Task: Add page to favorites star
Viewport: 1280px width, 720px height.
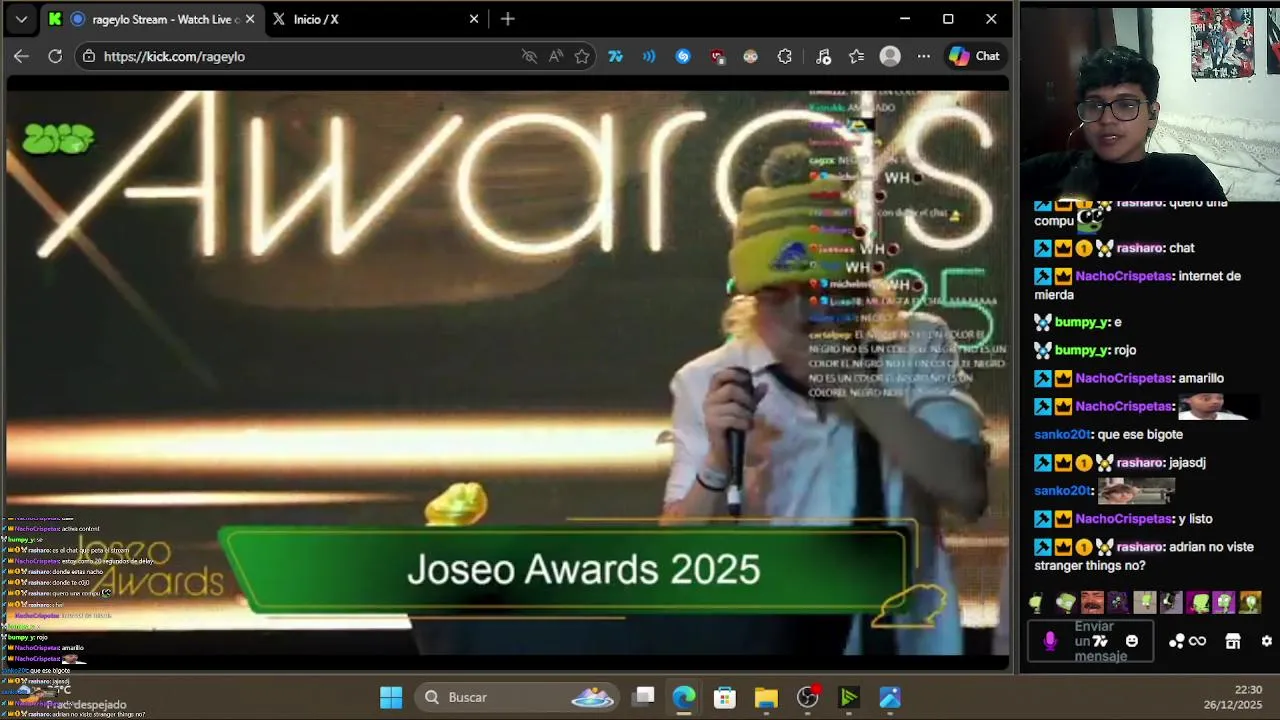Action: [x=582, y=56]
